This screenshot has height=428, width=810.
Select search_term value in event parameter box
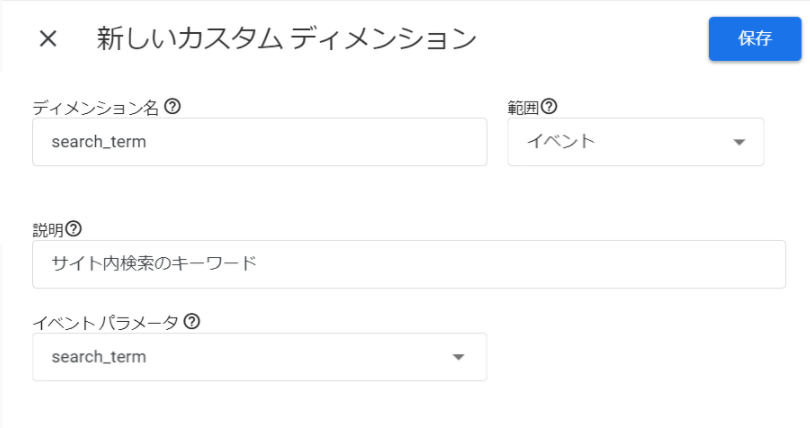99,357
